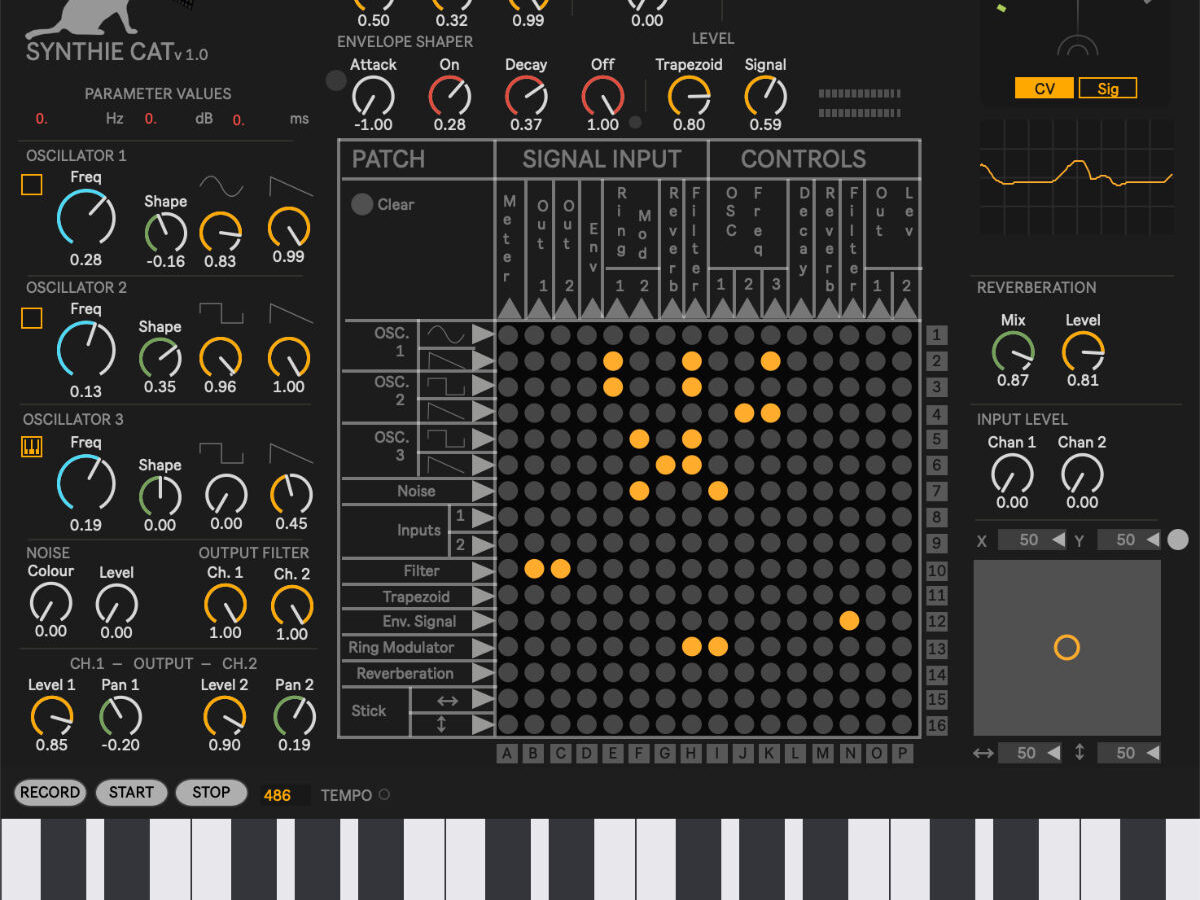Click the row 10 number label
Image resolution: width=1200 pixels, height=900 pixels.
click(x=936, y=570)
